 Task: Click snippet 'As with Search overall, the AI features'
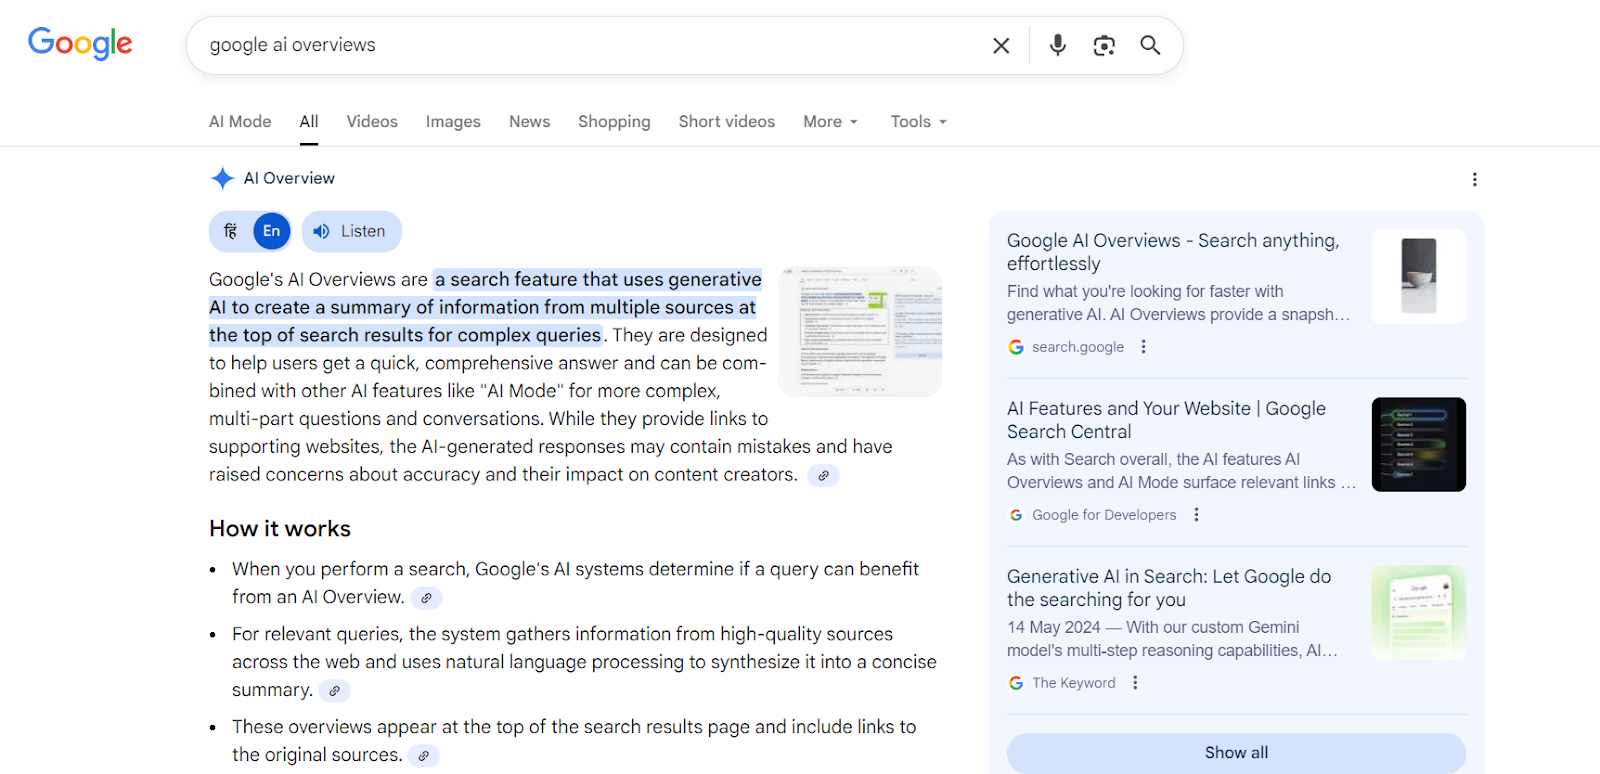pyautogui.click(x=1153, y=459)
